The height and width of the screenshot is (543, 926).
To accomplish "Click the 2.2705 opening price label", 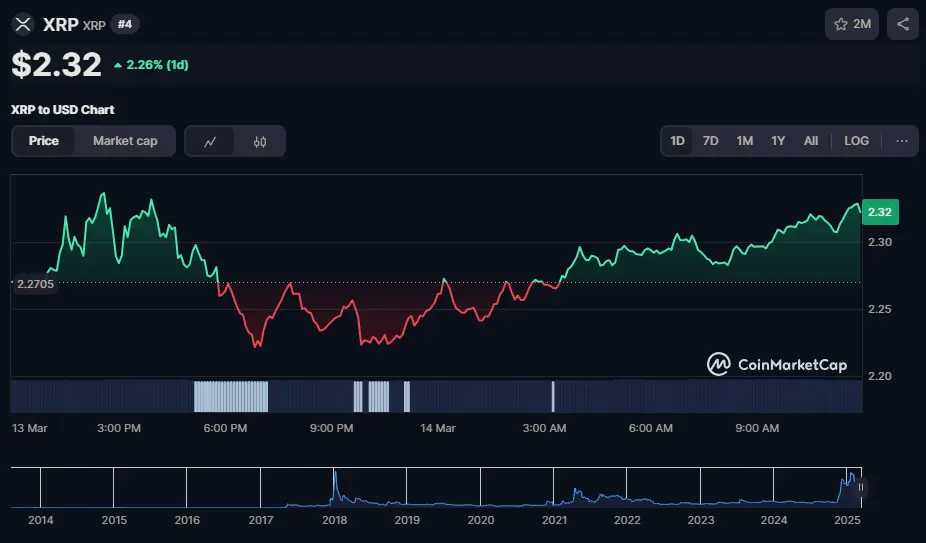I will pos(35,284).
